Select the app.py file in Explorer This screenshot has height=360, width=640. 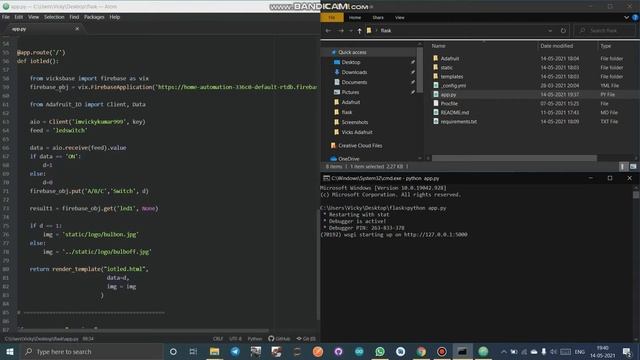click(x=448, y=95)
